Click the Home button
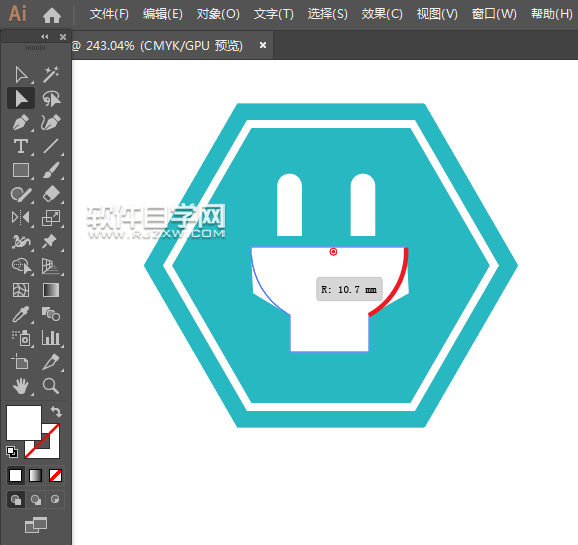Screen dimensions: 578x545 point(52,15)
